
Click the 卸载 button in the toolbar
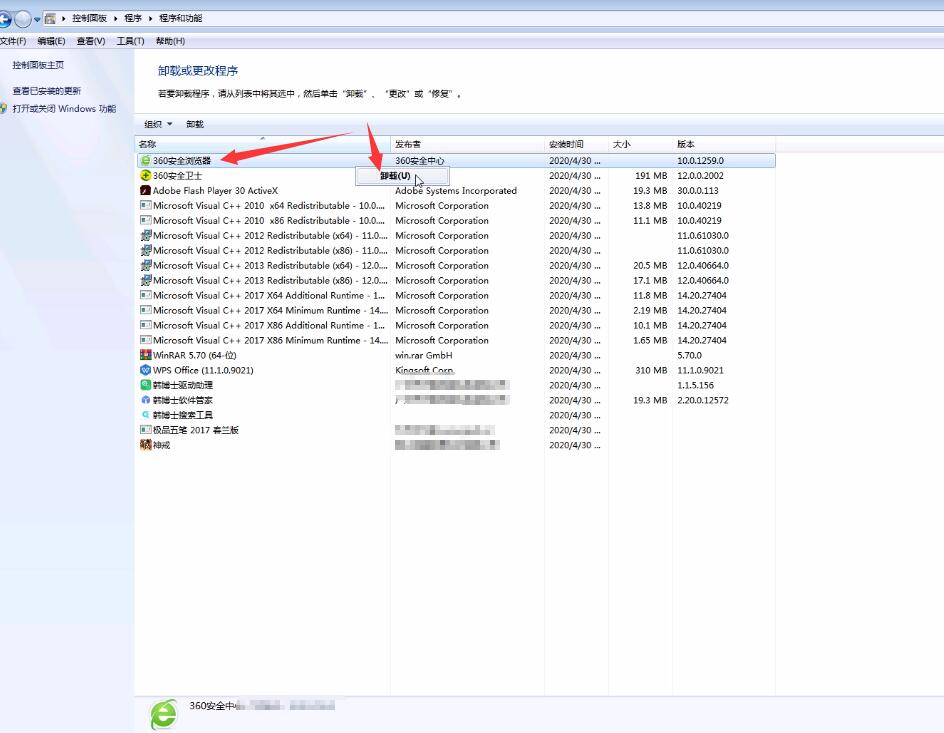195,125
